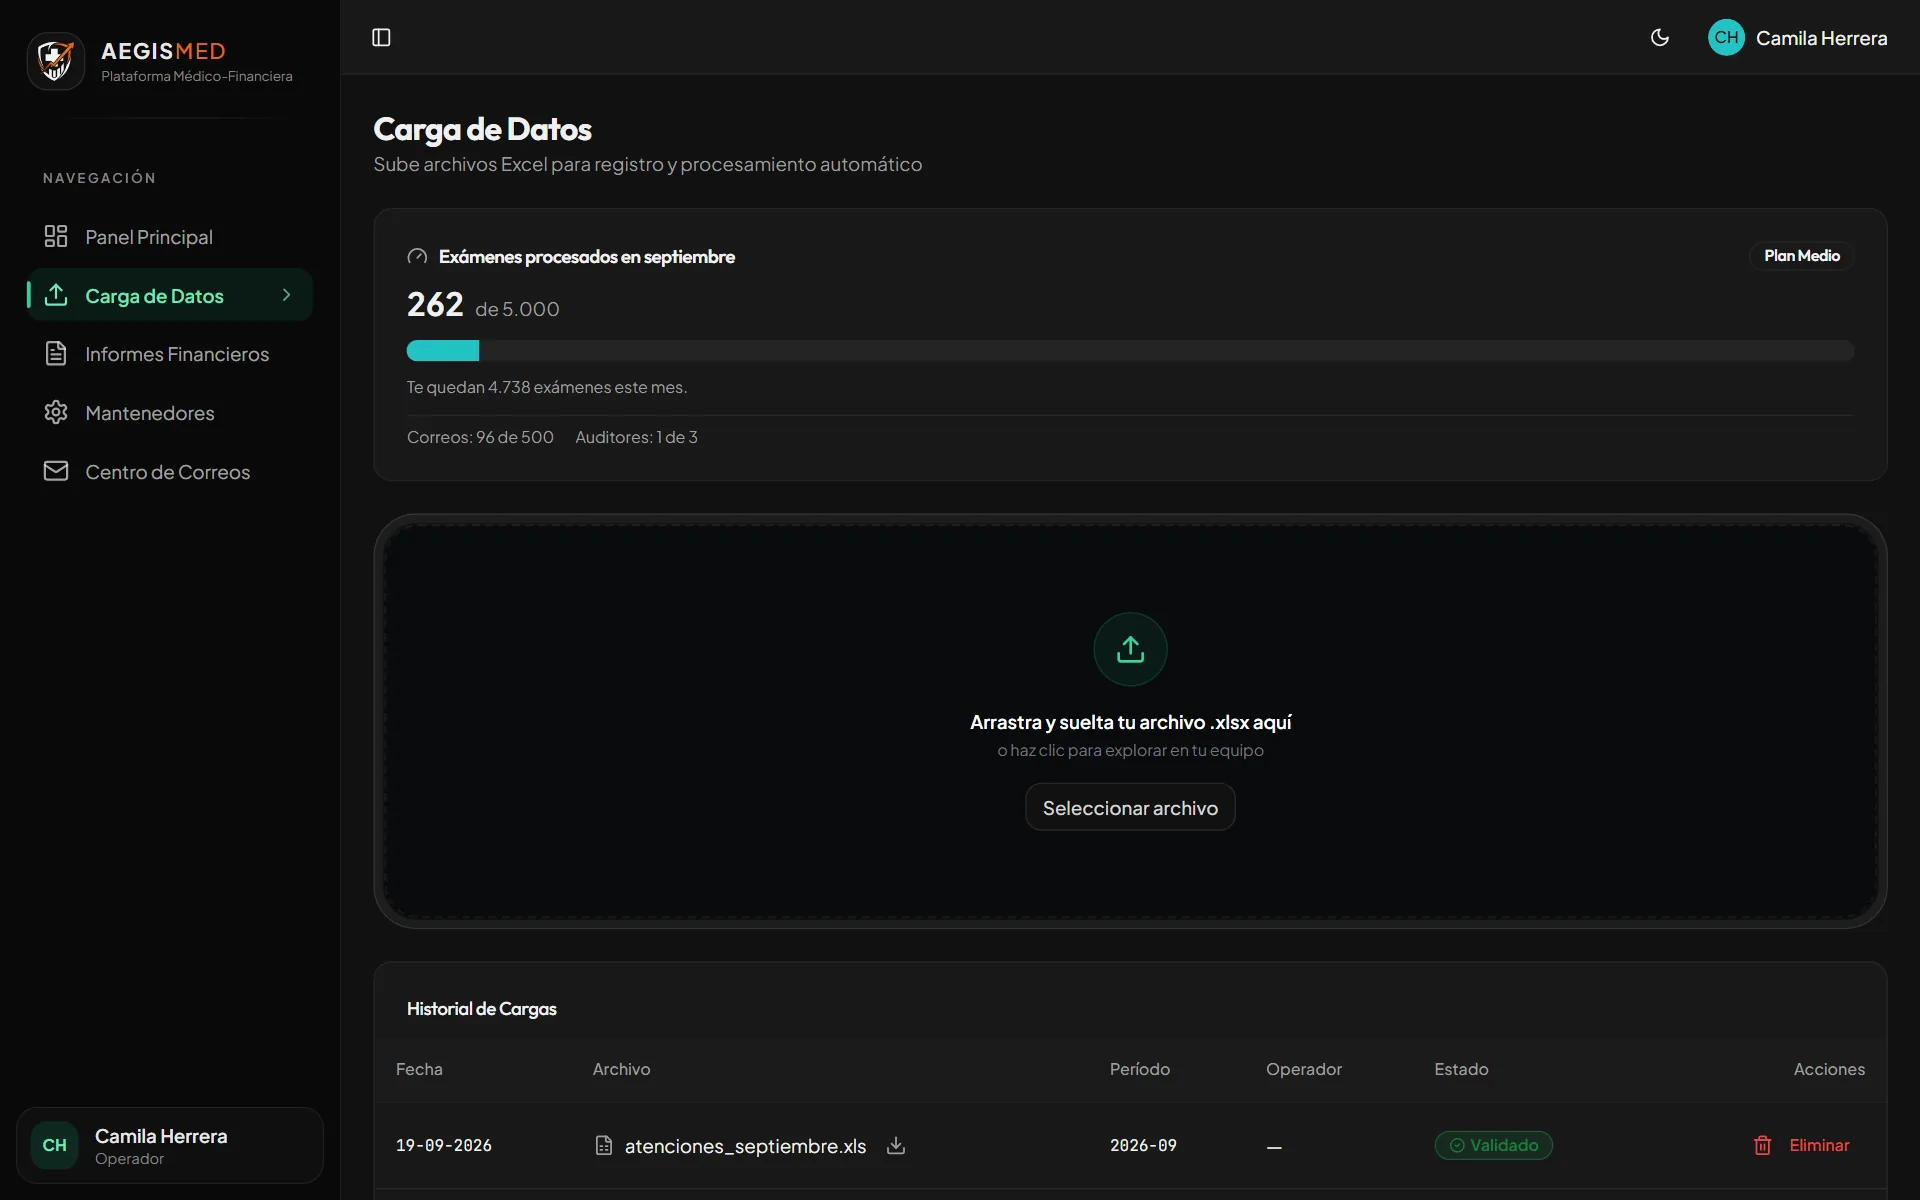Click the upload arrow icon in drop zone
Screen dimensions: 1920x1200
point(1130,649)
